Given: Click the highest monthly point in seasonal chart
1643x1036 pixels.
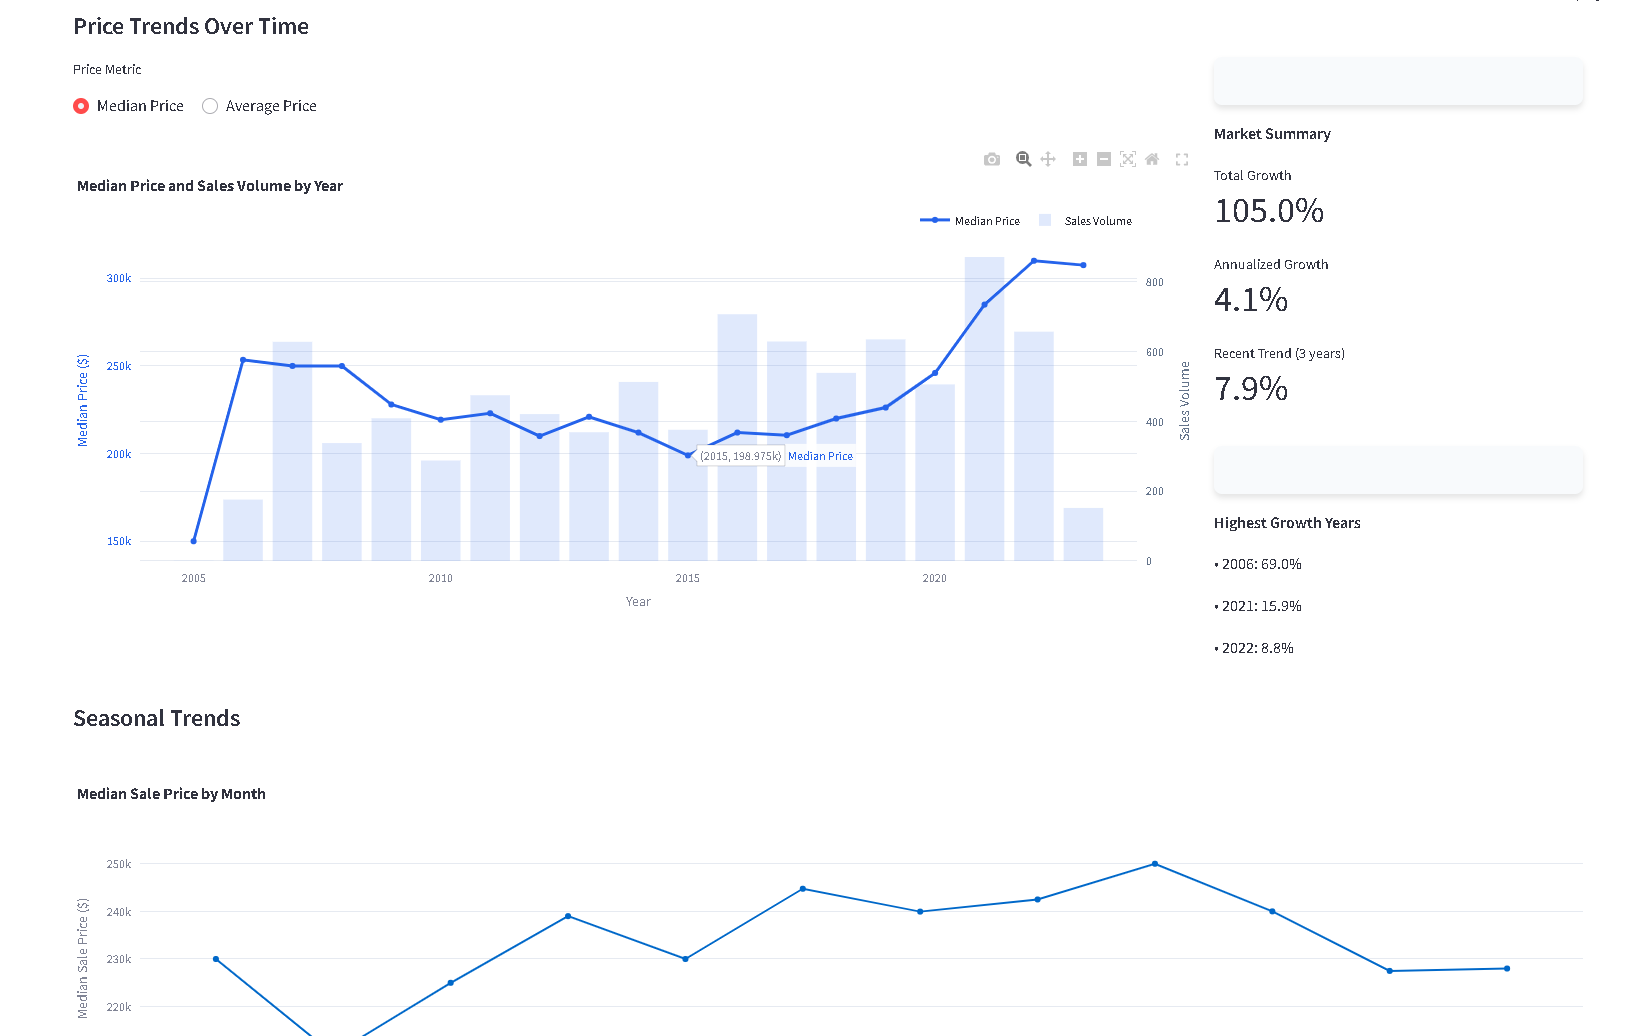Looking at the screenshot, I should point(1155,864).
